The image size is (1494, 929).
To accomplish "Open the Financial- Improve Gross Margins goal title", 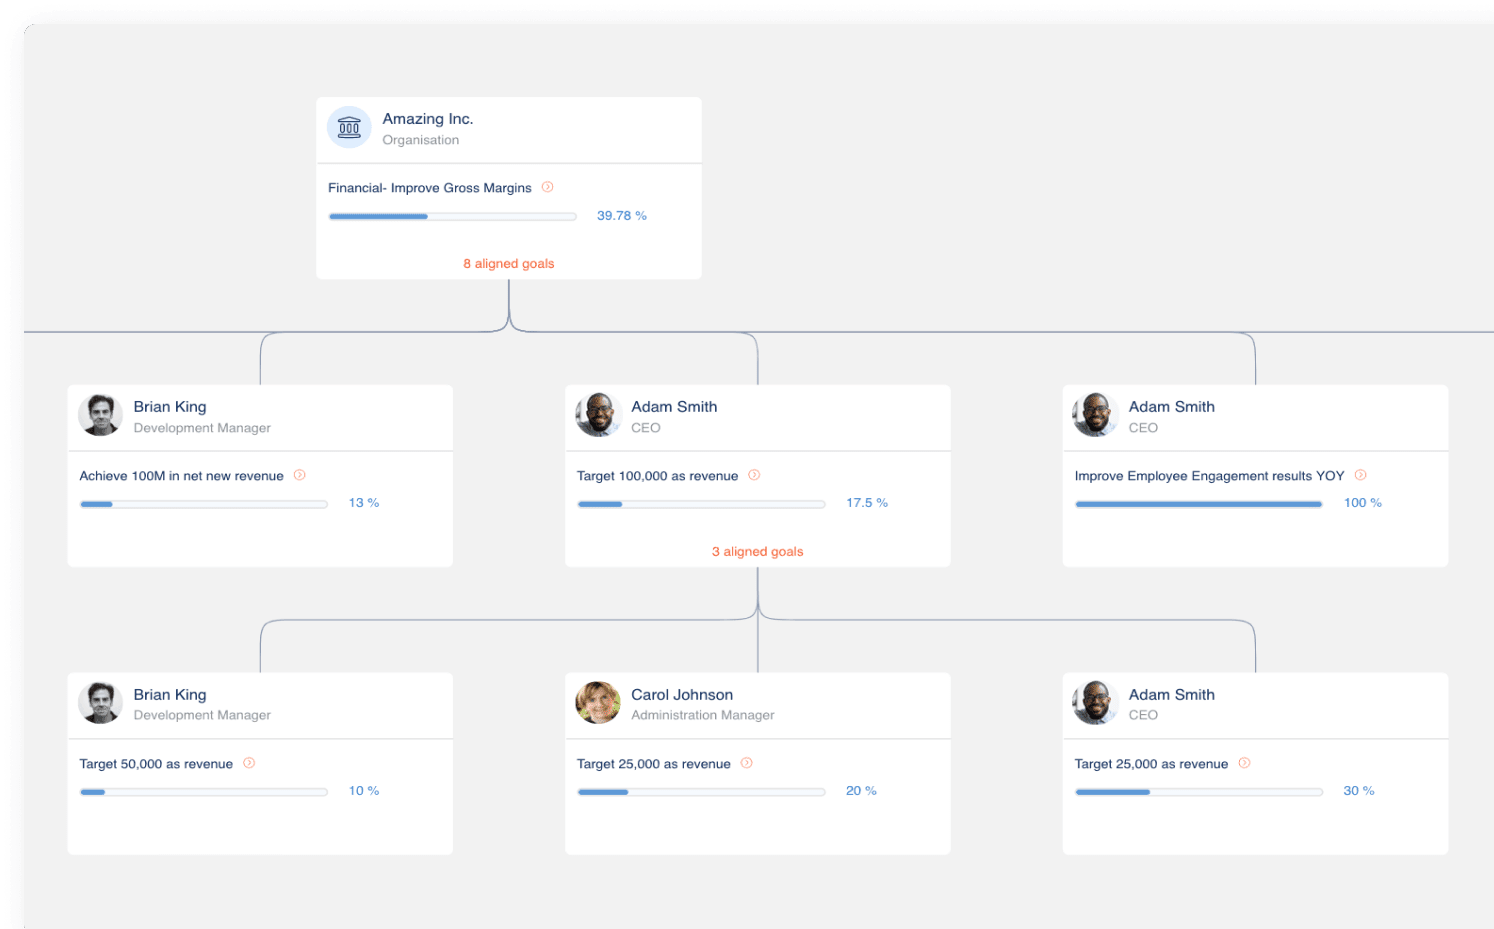I will pos(430,188).
